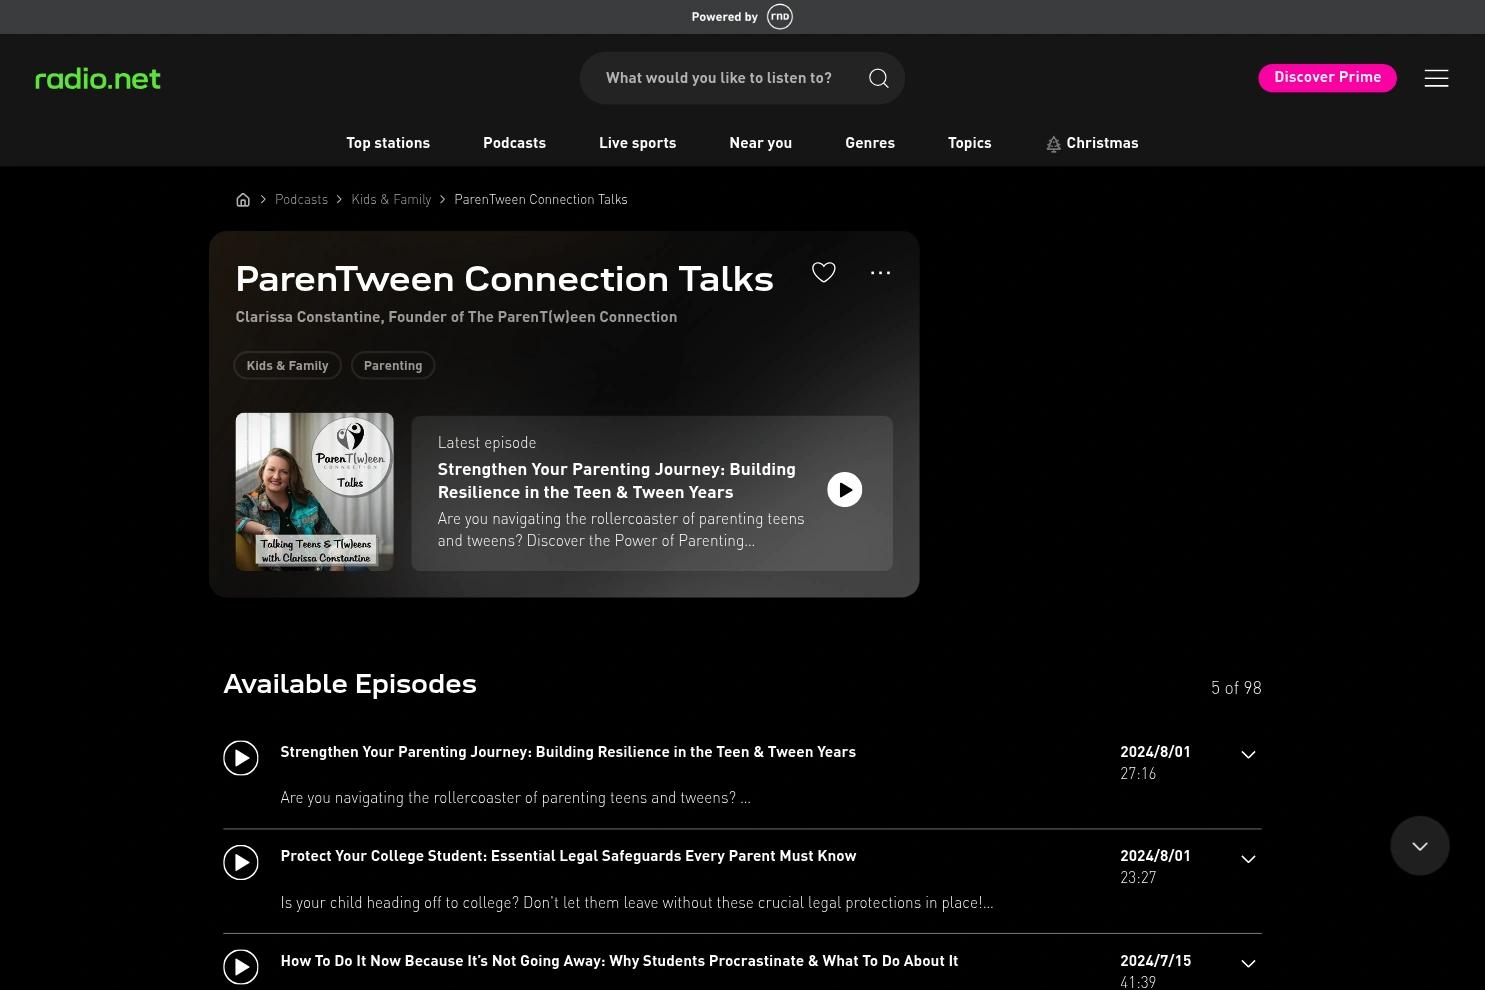Open Topics menu

coord(970,143)
